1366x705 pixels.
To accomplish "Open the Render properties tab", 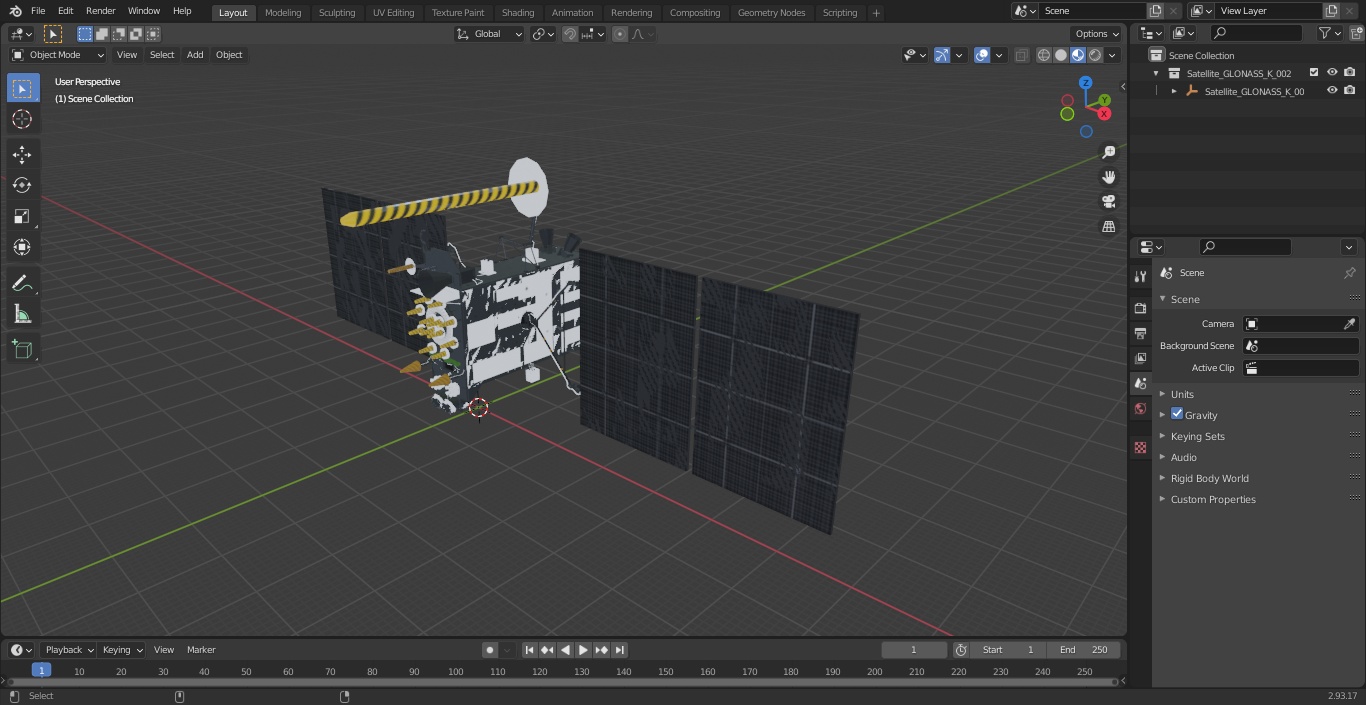I will click(x=1140, y=308).
